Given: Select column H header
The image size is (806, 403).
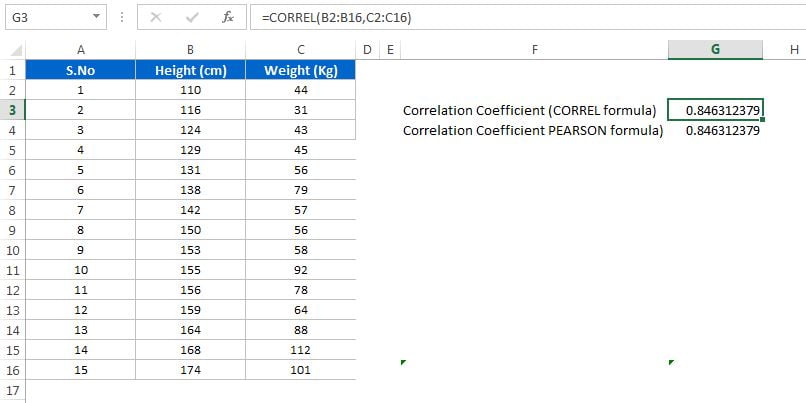Looking at the screenshot, I should point(795,50).
